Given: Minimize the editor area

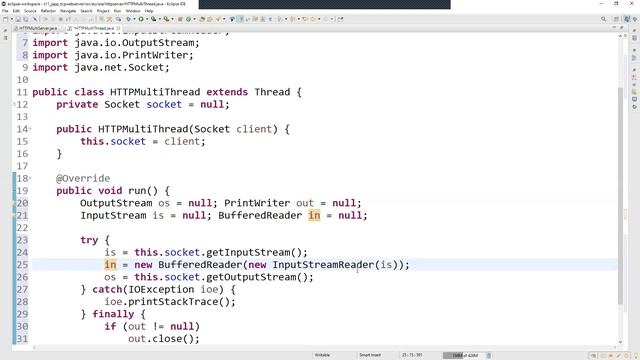Looking at the screenshot, I should click(x=614, y=28).
